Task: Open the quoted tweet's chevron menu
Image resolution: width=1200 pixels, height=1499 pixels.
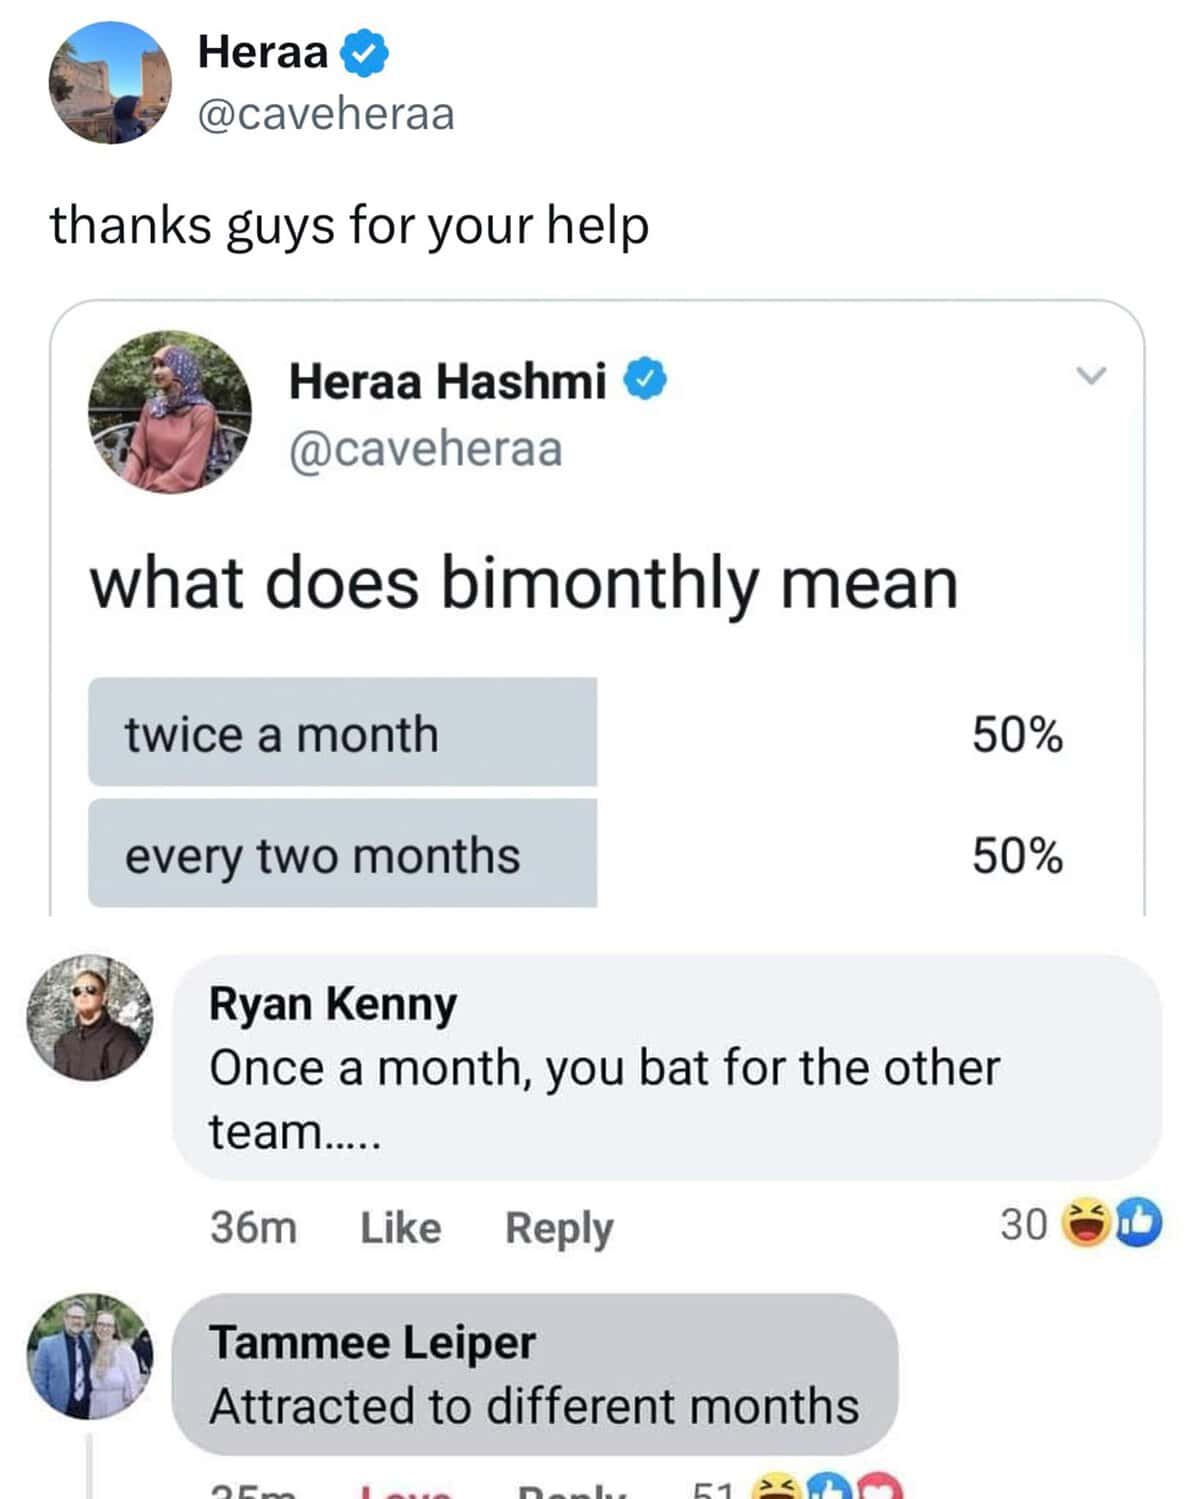Action: pyautogui.click(x=1091, y=376)
